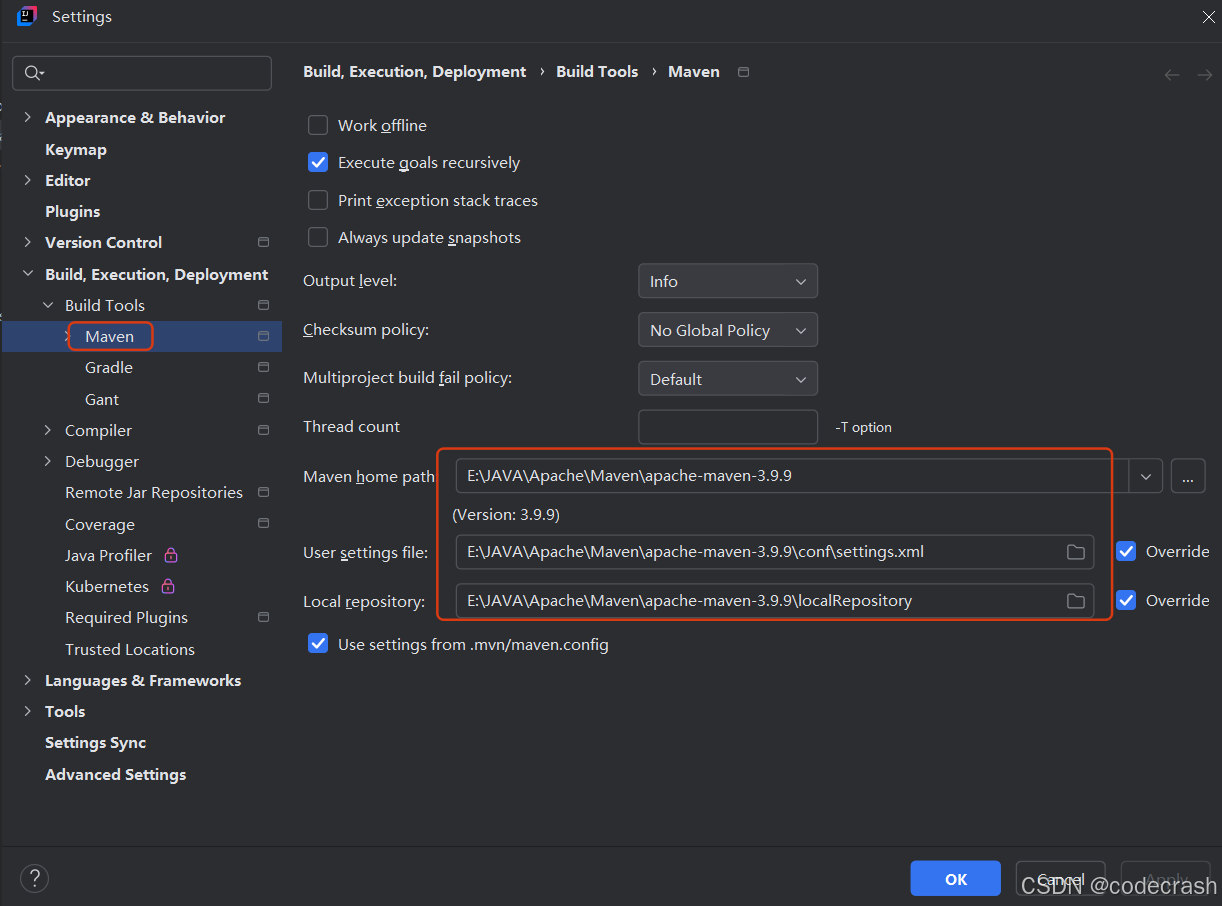
Task: Click the project-level icon beside Required Plugins
Action: pyautogui.click(x=263, y=617)
